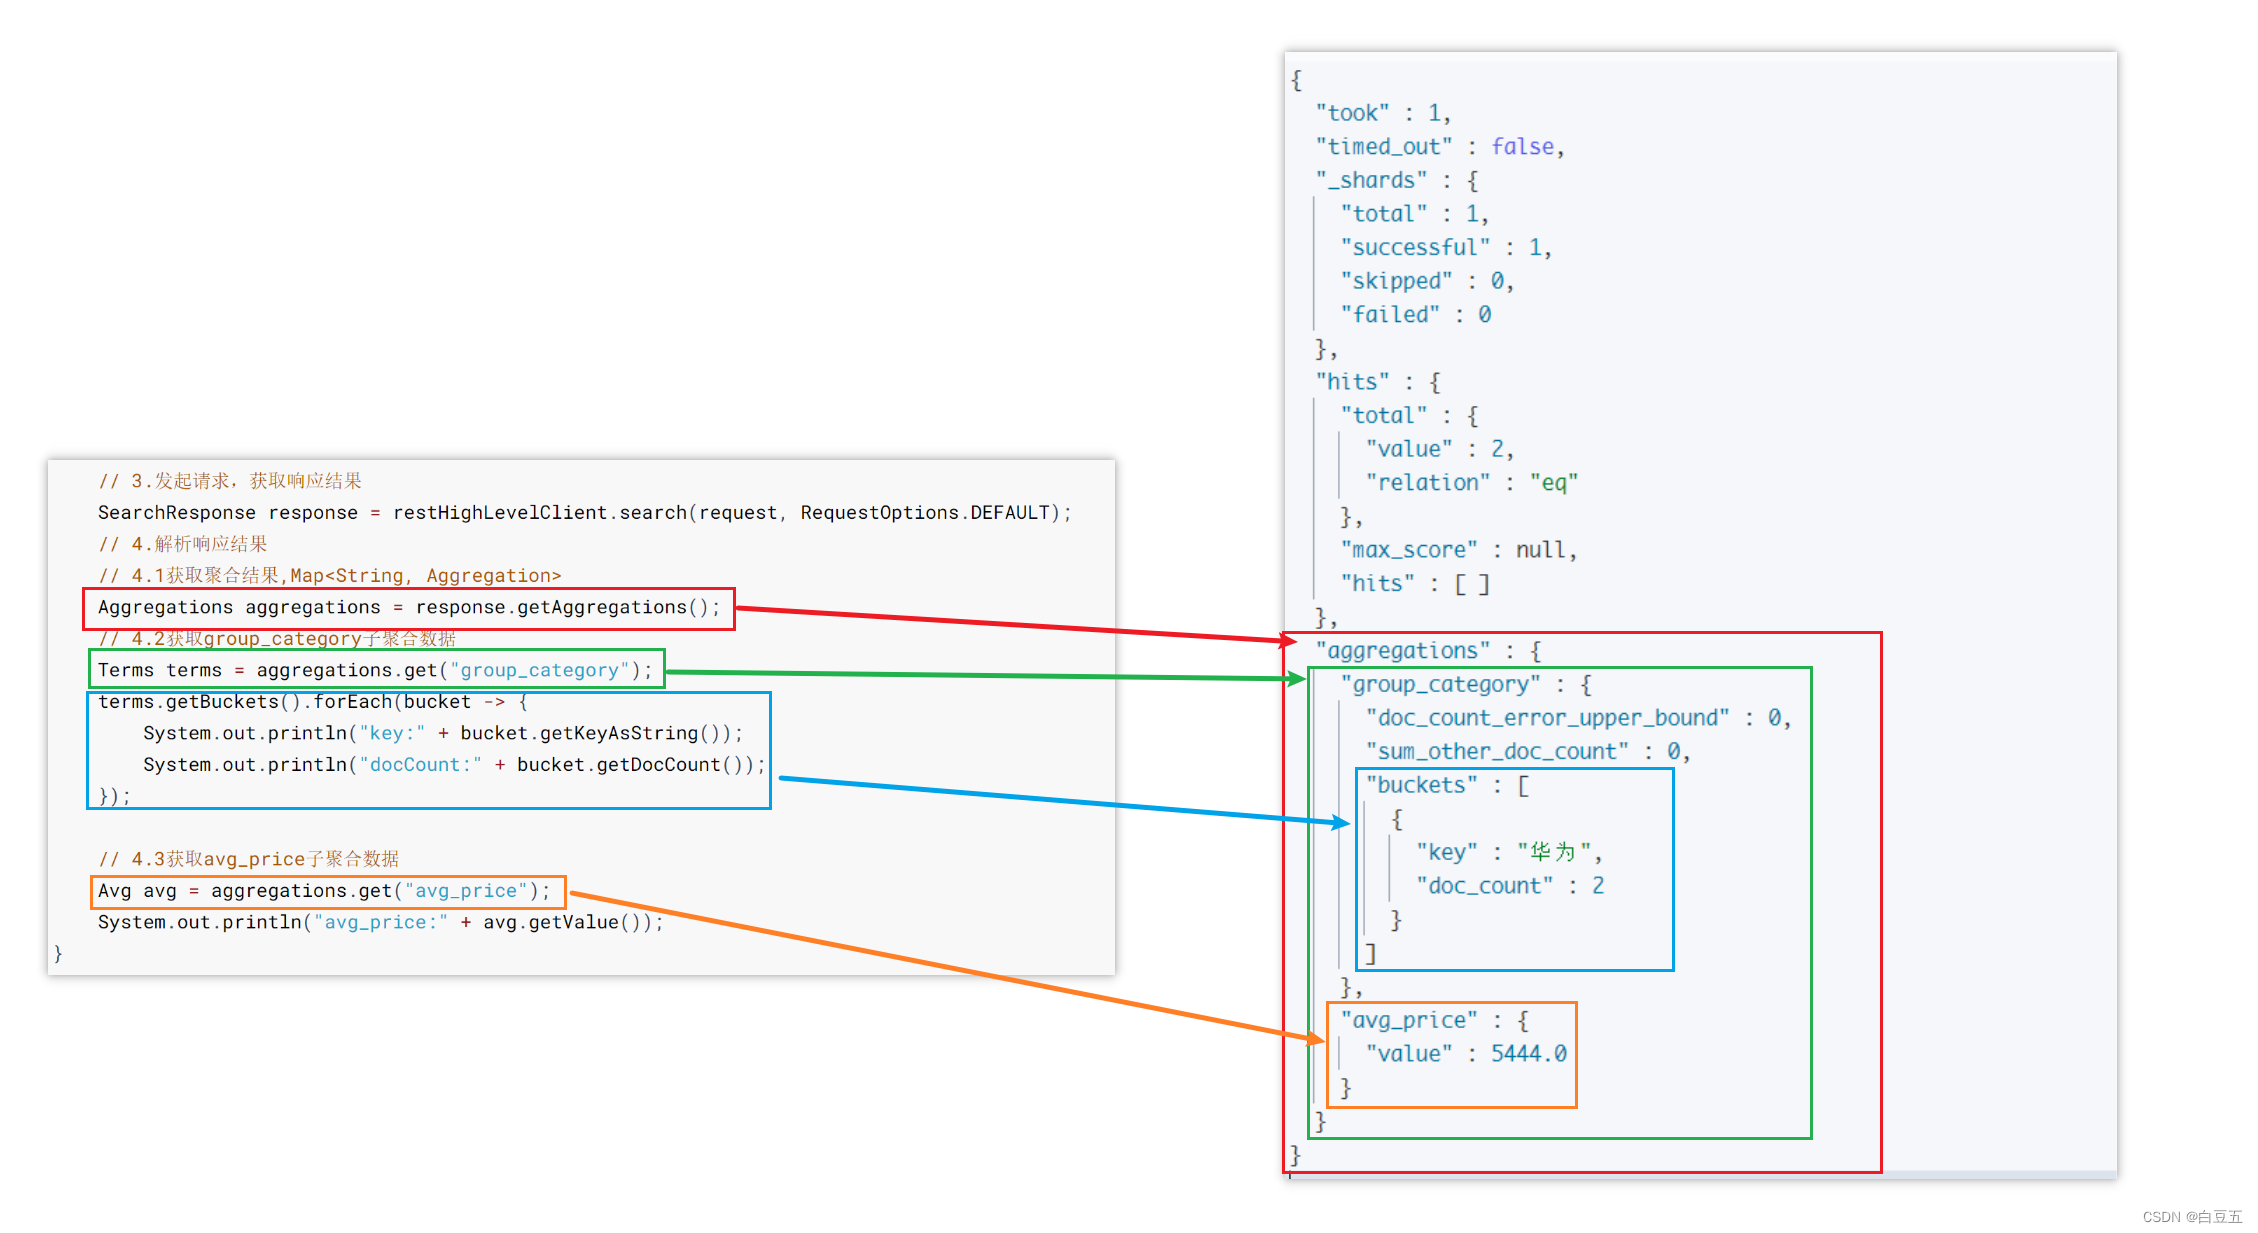
Task: Click the SearchResponse response code line
Action: tap(584, 513)
